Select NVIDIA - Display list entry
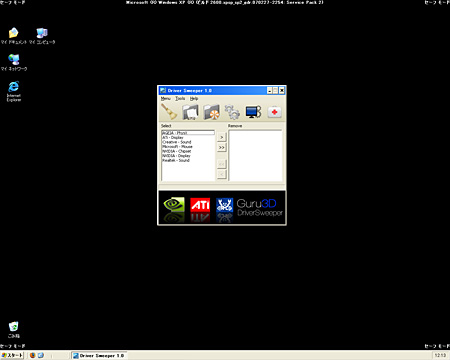Image resolution: width=450 pixels, height=360 pixels. click(x=176, y=156)
